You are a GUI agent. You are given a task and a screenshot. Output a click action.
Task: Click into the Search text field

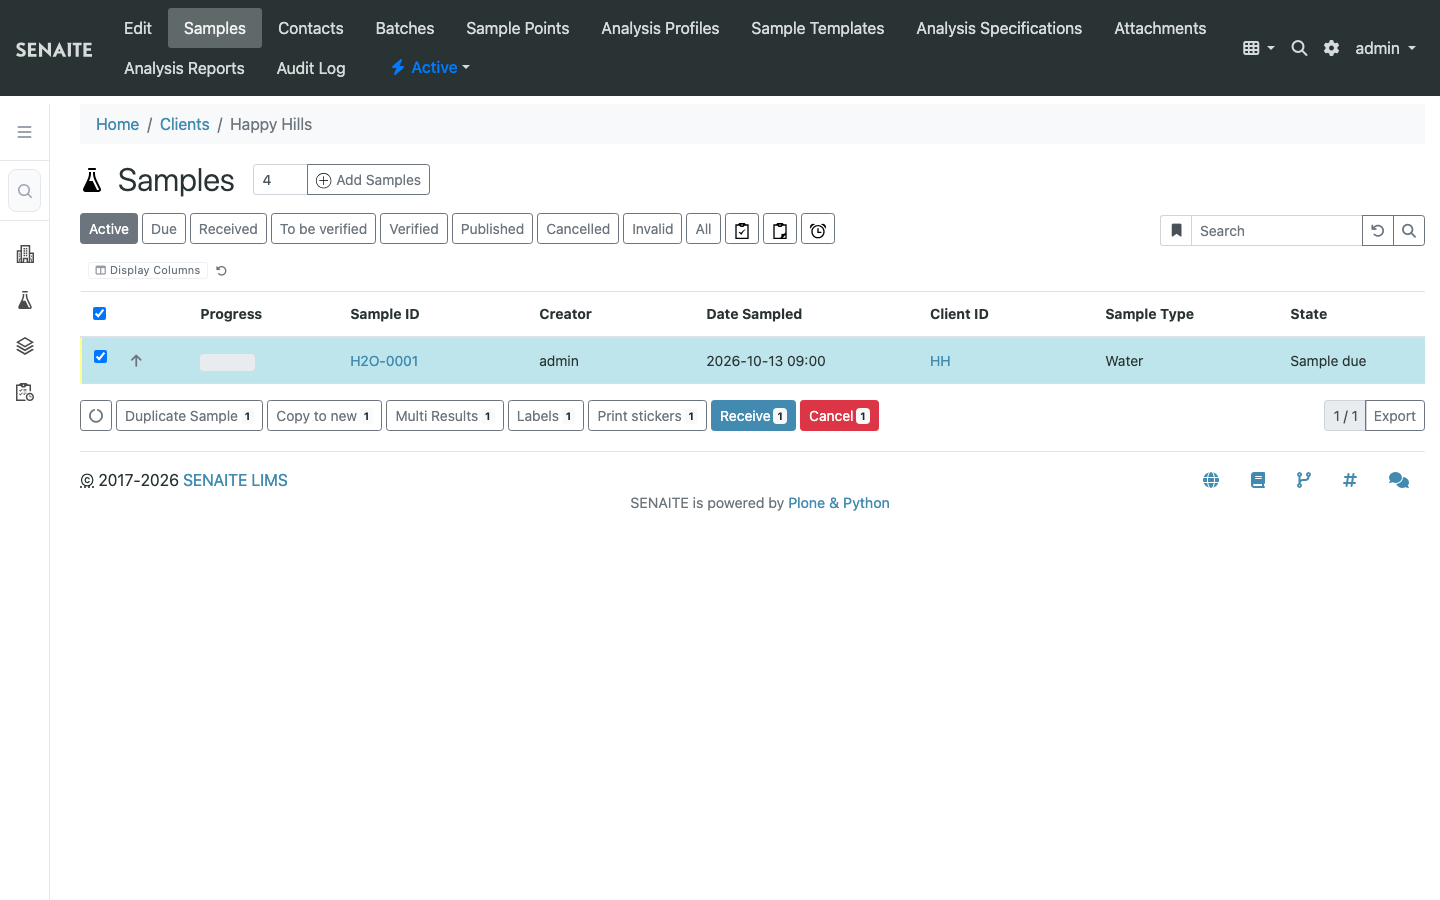1276,231
